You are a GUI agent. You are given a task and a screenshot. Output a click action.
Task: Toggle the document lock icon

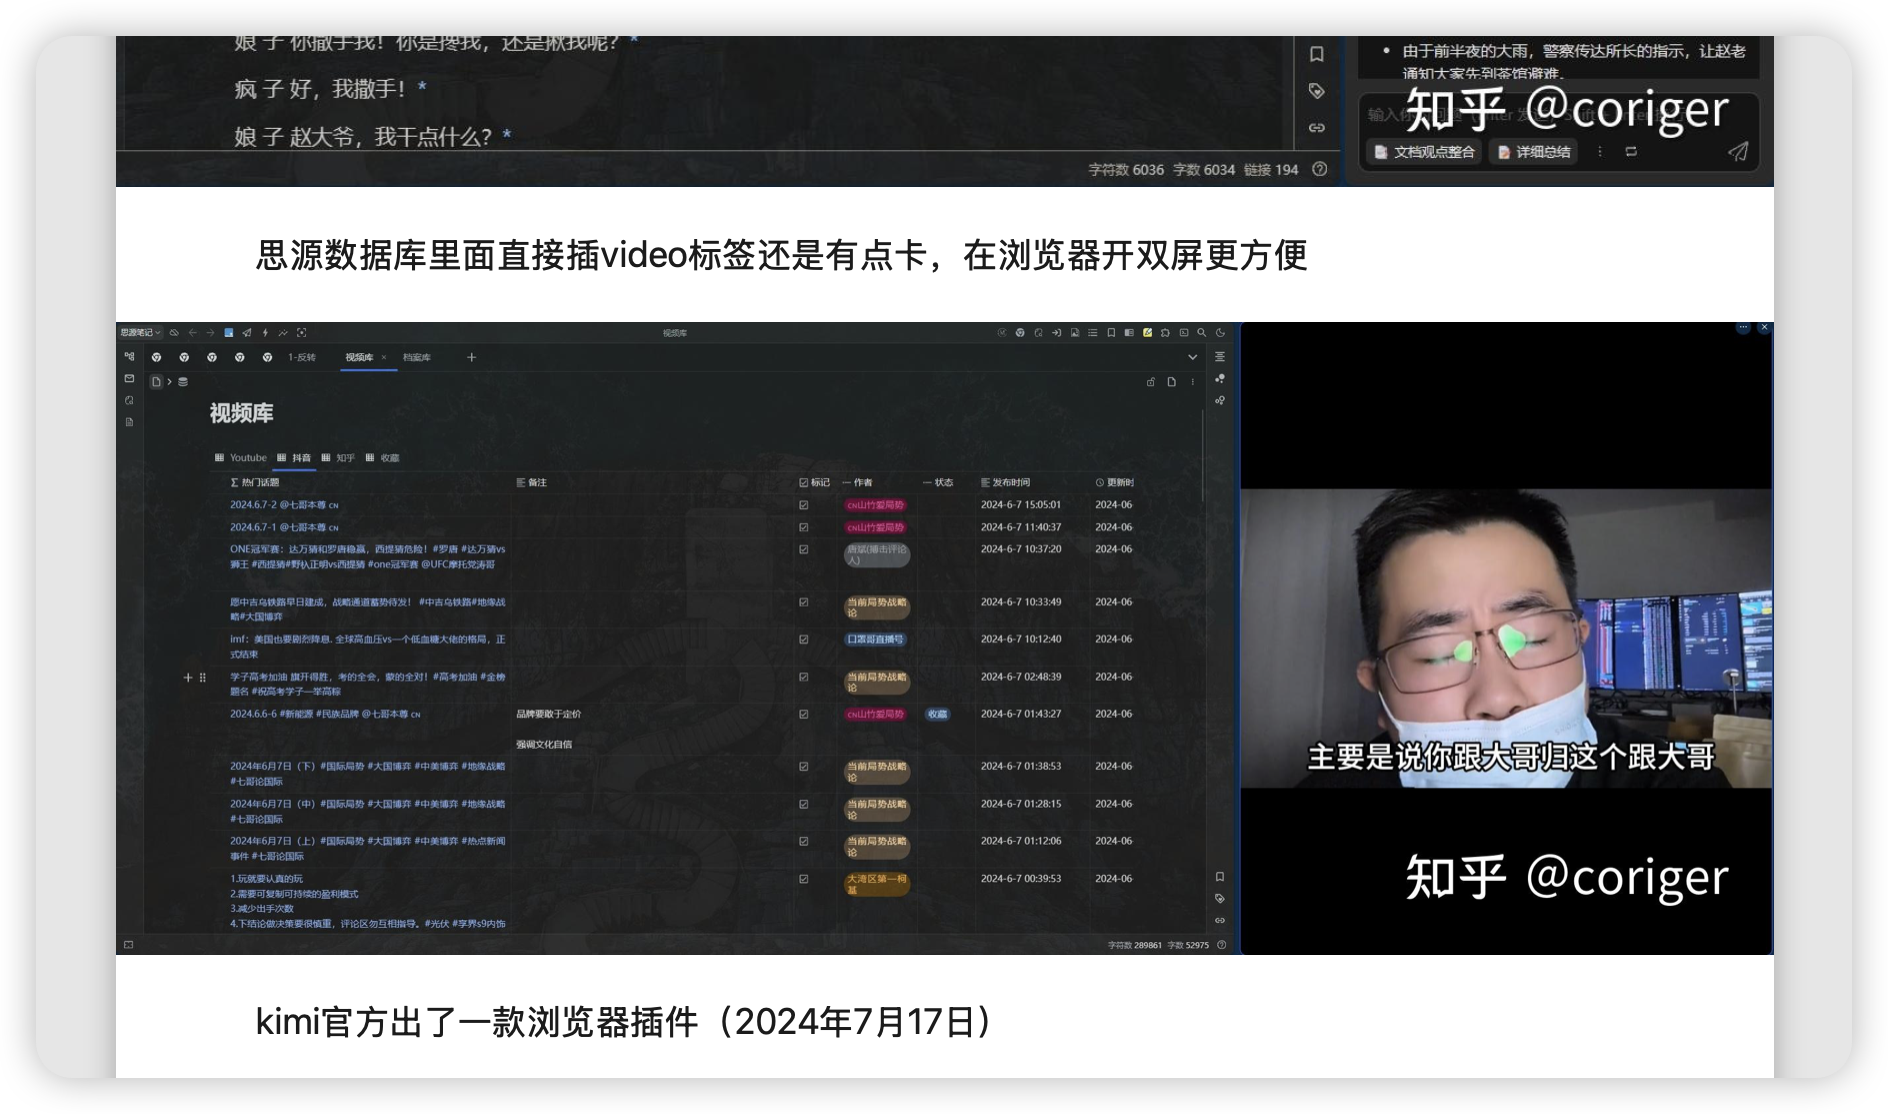coord(1151,381)
